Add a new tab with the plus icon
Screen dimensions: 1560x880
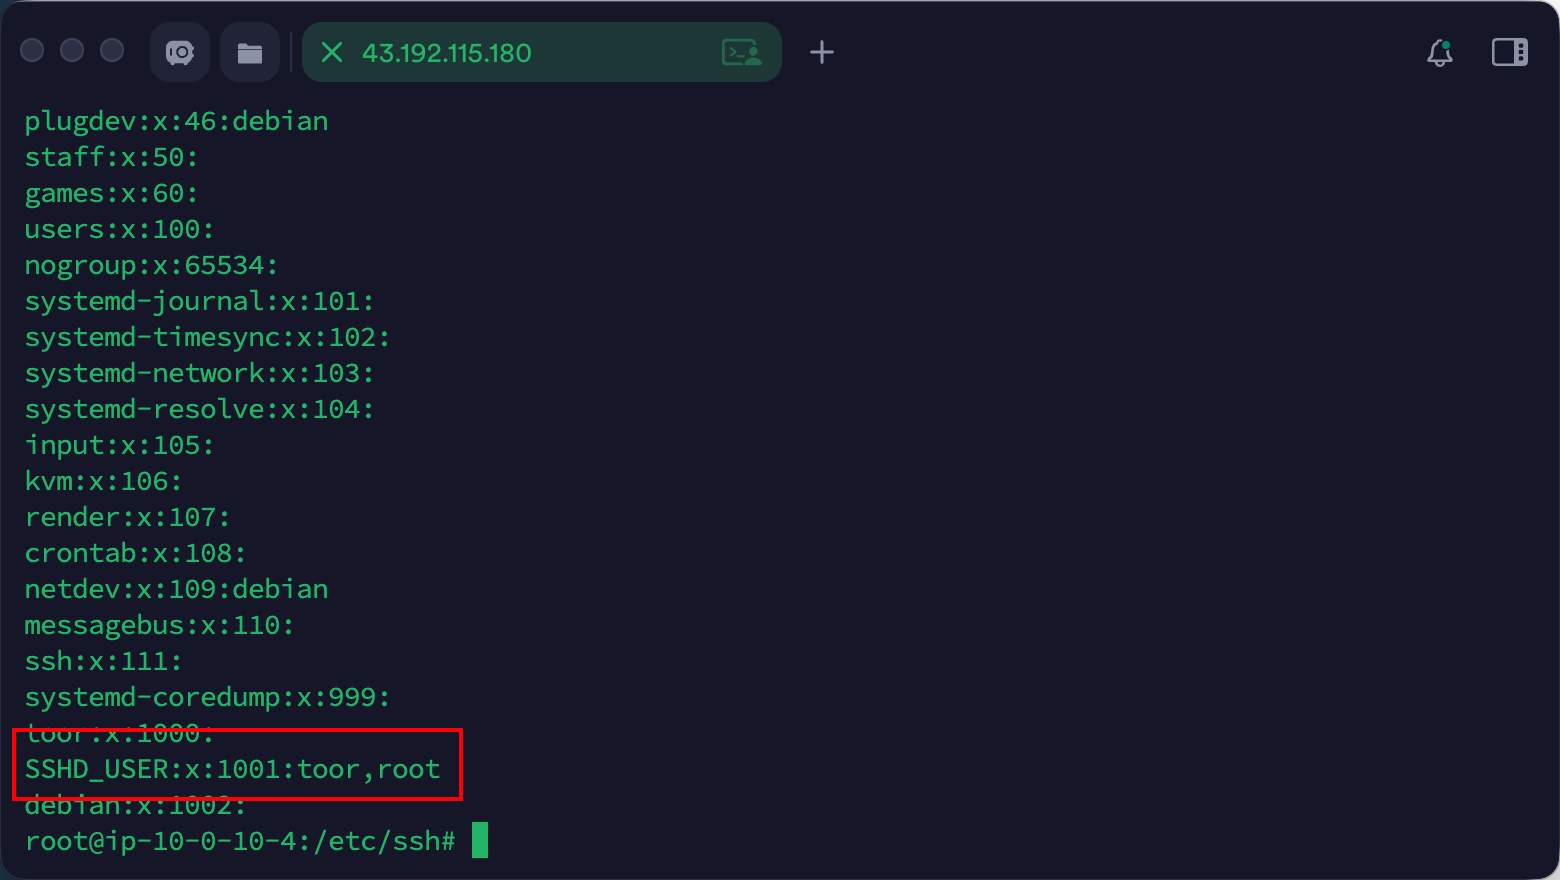click(x=822, y=52)
